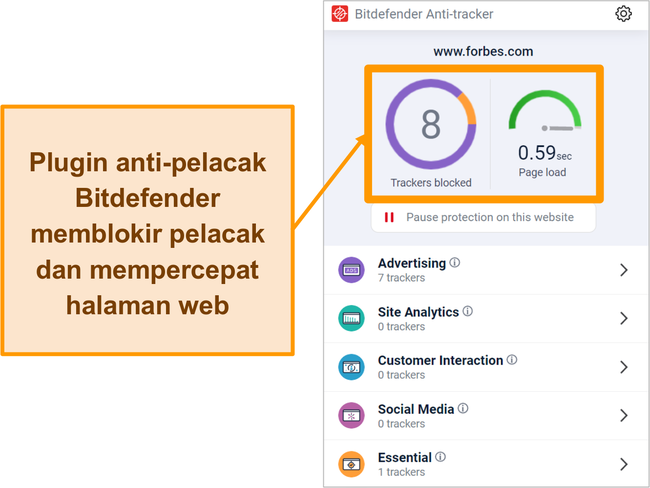Open settings via the gear icon
This screenshot has width=650, height=488.
tap(623, 14)
